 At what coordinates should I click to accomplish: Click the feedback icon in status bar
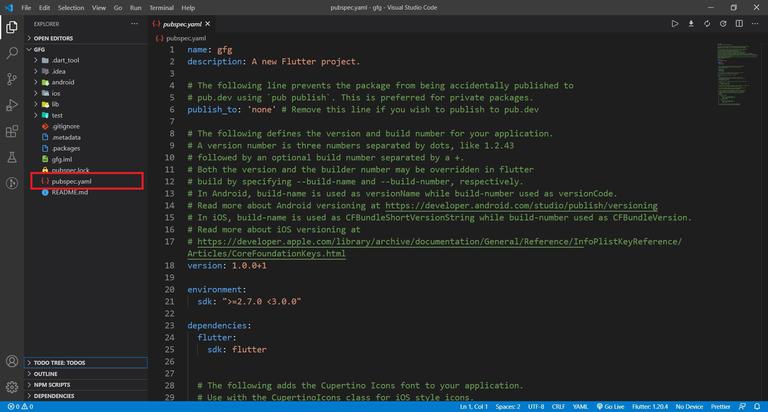(743, 407)
